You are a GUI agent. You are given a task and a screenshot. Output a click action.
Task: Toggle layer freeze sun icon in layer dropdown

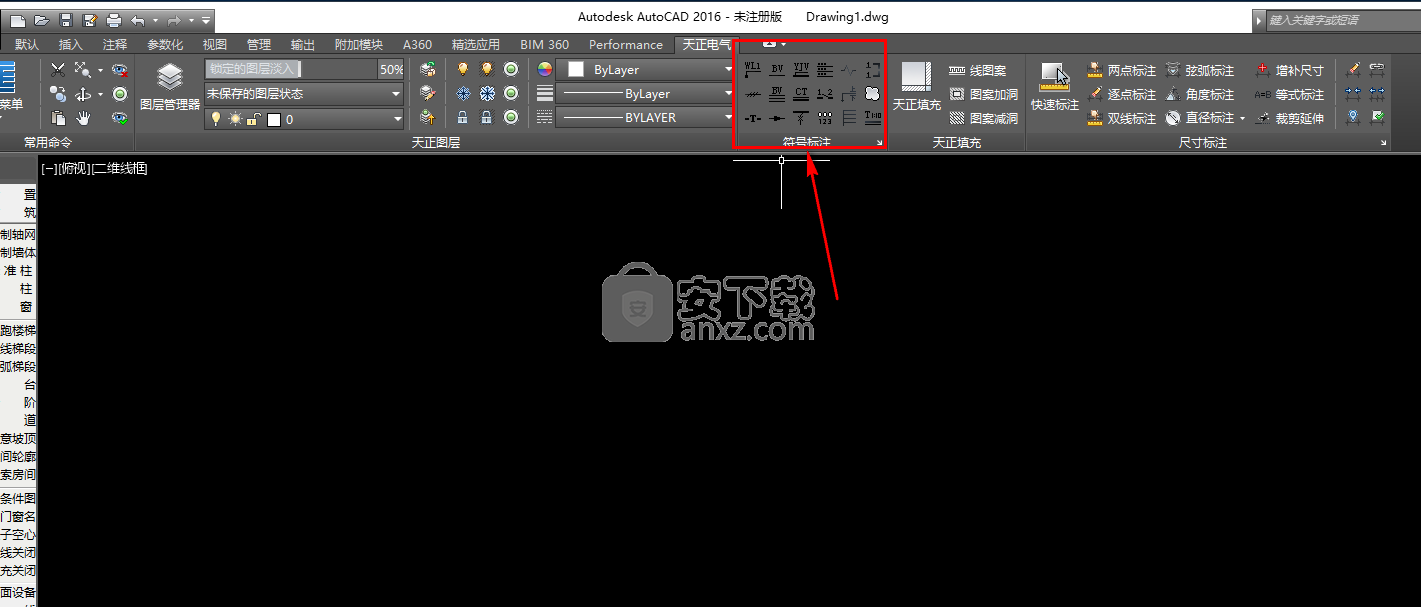235,119
